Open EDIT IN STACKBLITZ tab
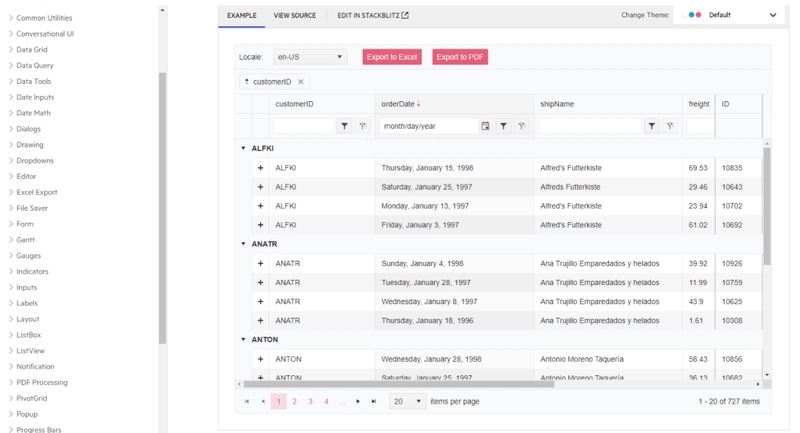 [x=373, y=15]
